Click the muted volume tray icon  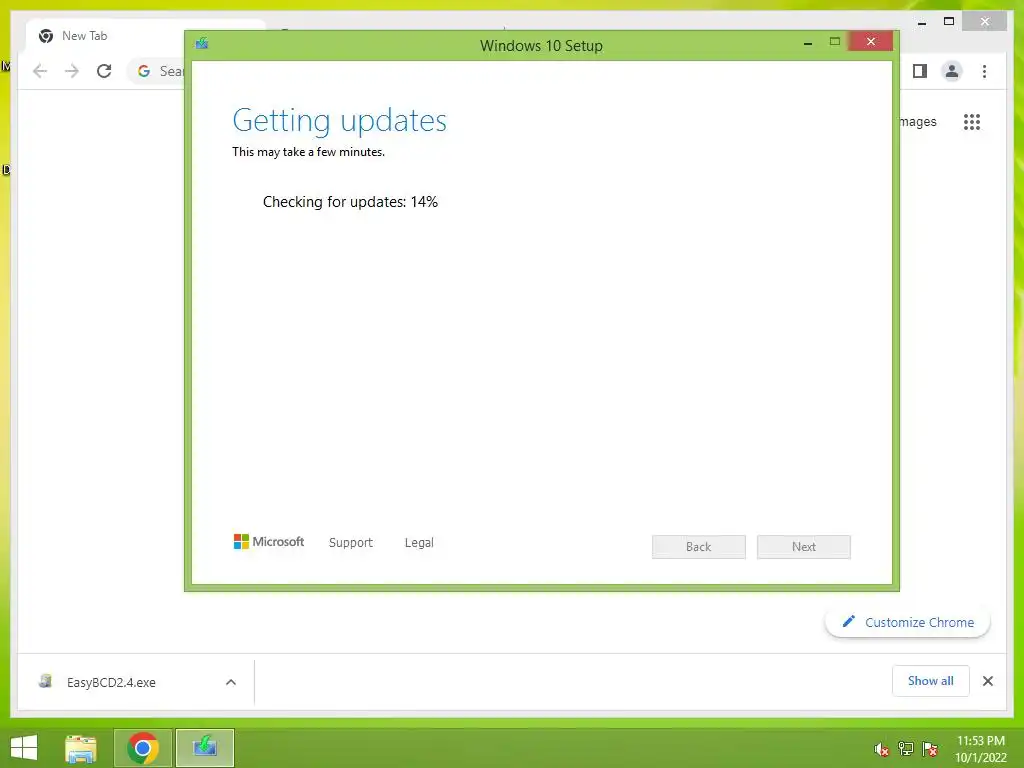(881, 749)
